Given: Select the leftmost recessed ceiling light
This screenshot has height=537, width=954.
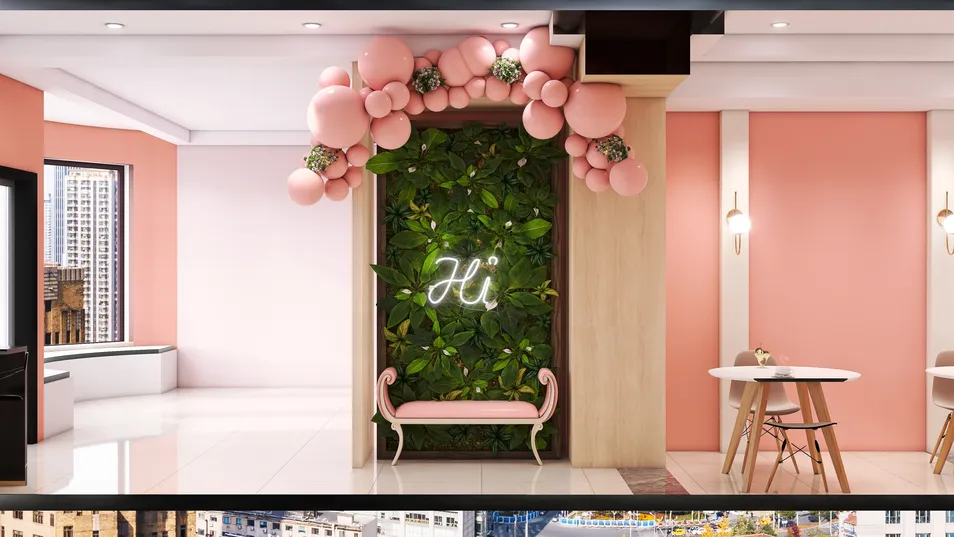Looking at the screenshot, I should (x=114, y=26).
